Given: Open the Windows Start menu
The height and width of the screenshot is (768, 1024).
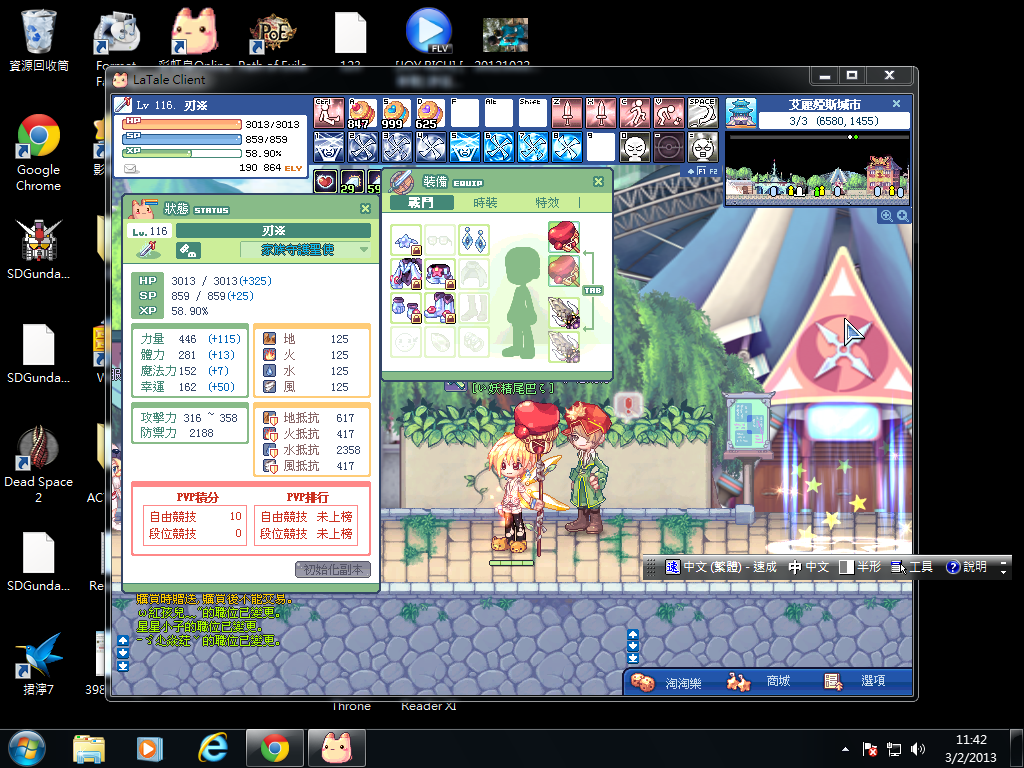Looking at the screenshot, I should click(27, 748).
